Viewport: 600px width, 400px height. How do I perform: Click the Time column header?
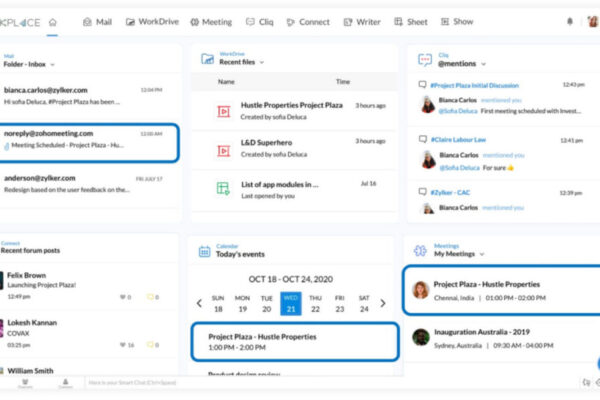coord(343,82)
